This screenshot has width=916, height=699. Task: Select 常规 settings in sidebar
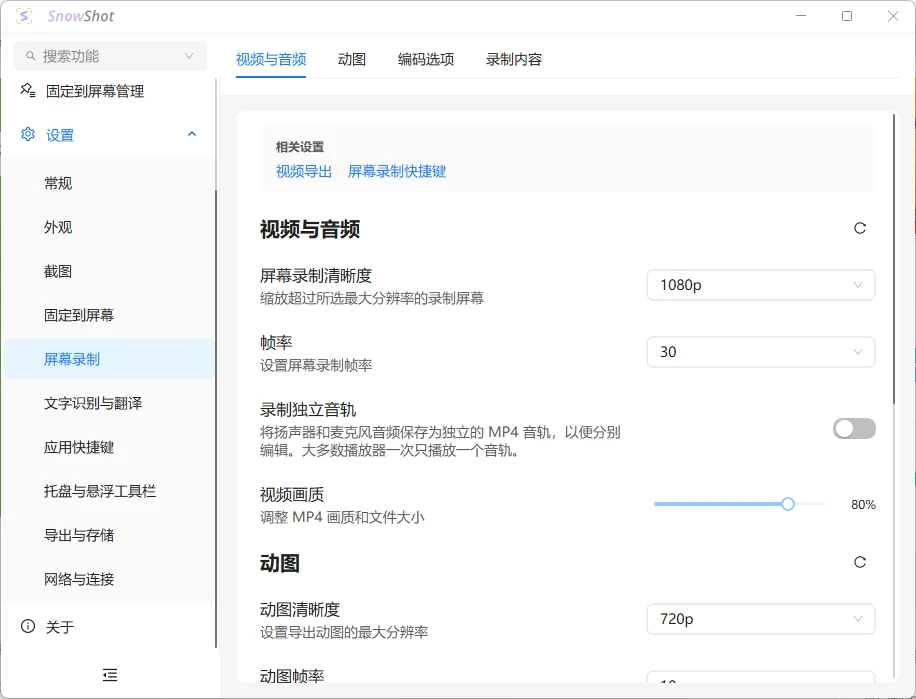coord(109,183)
